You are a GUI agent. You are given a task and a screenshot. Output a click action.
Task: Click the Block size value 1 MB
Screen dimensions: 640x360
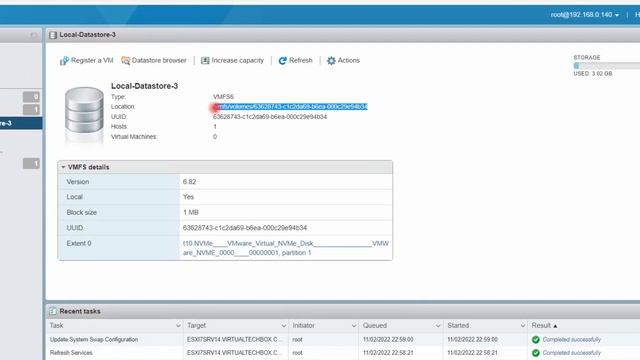(191, 212)
